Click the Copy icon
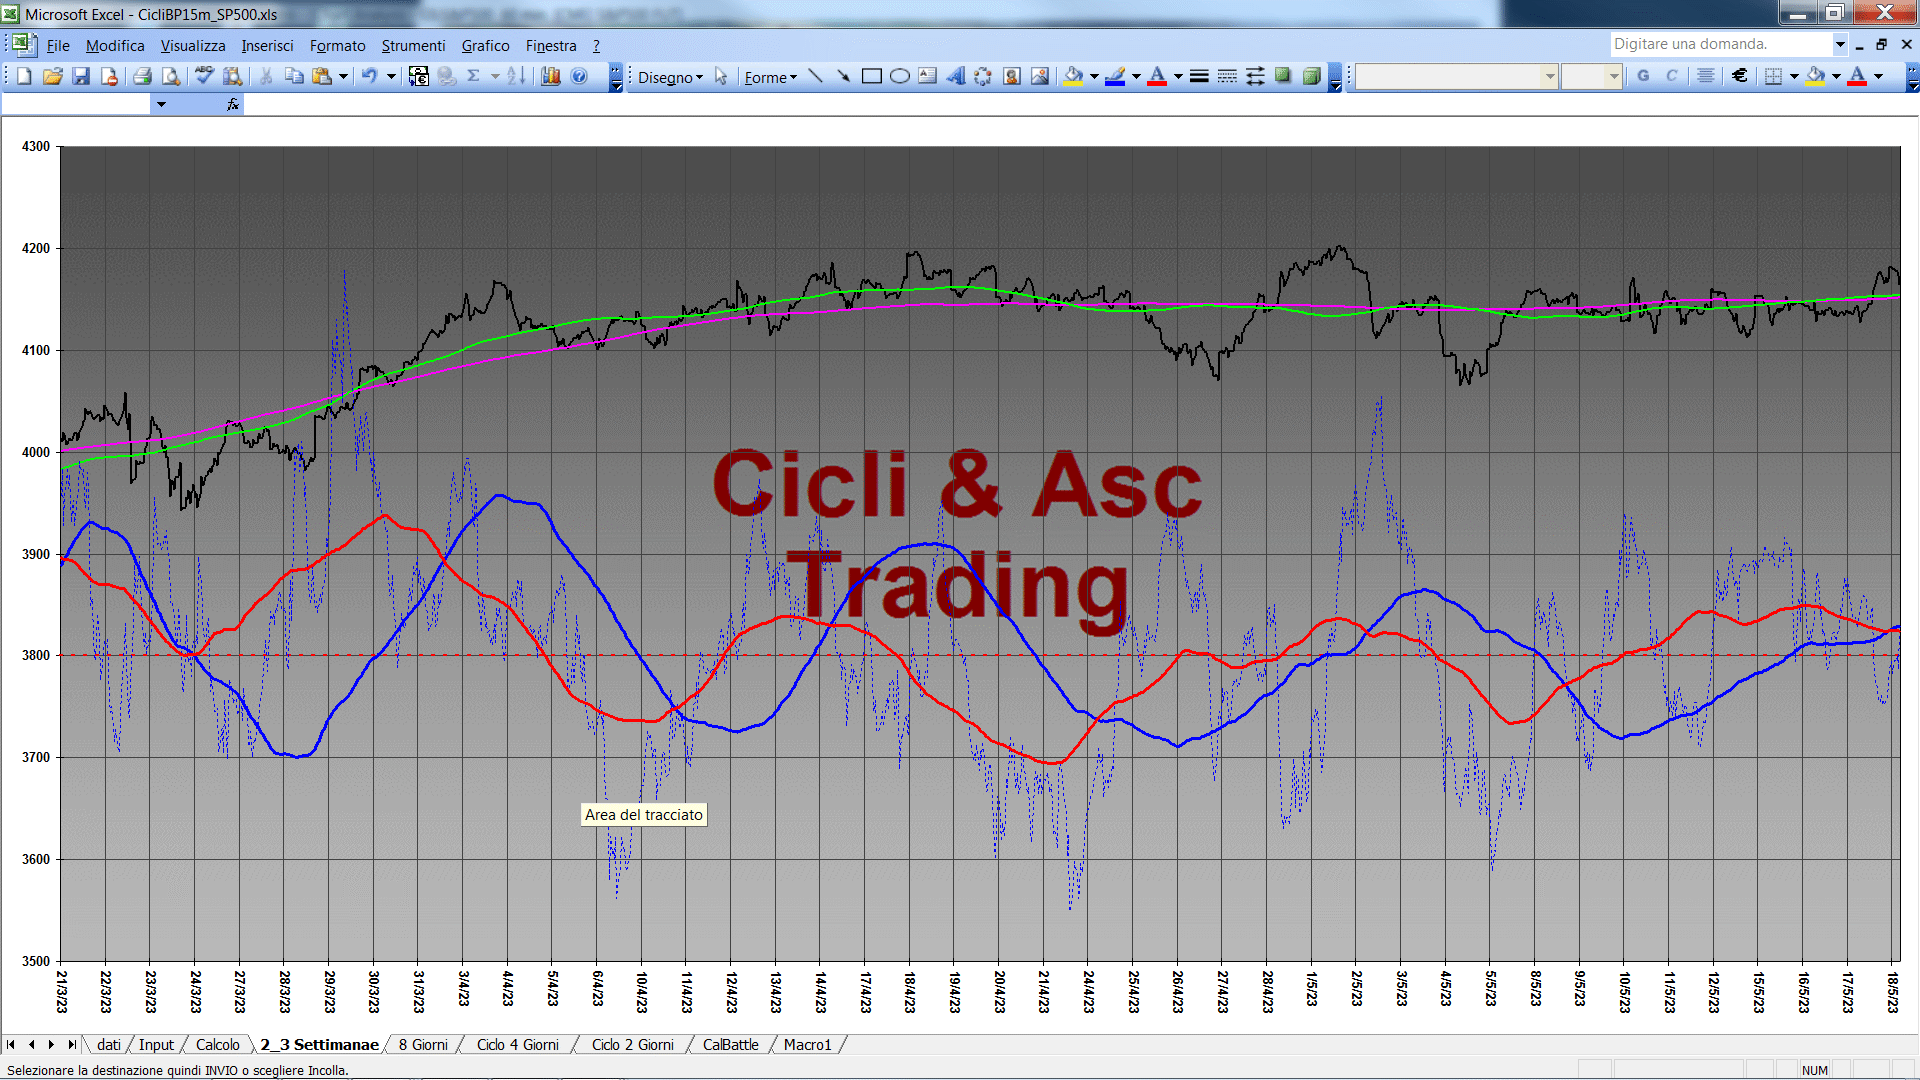Image resolution: width=1920 pixels, height=1080 pixels. [294, 76]
